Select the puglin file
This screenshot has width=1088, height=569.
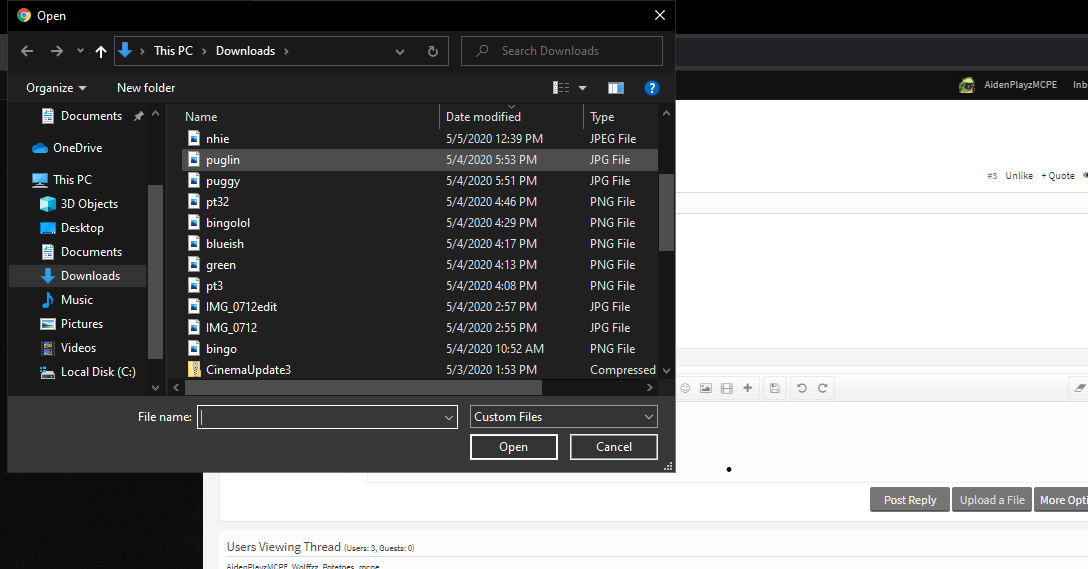pos(420,160)
